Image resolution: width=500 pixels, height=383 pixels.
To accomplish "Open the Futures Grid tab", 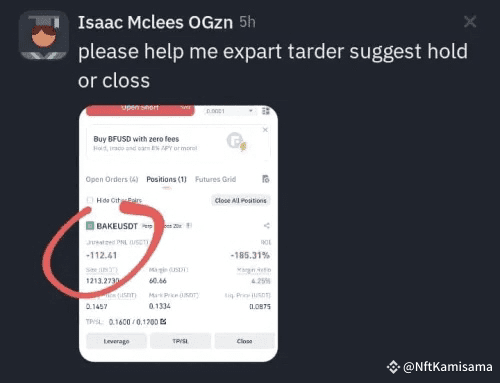I will point(215,179).
